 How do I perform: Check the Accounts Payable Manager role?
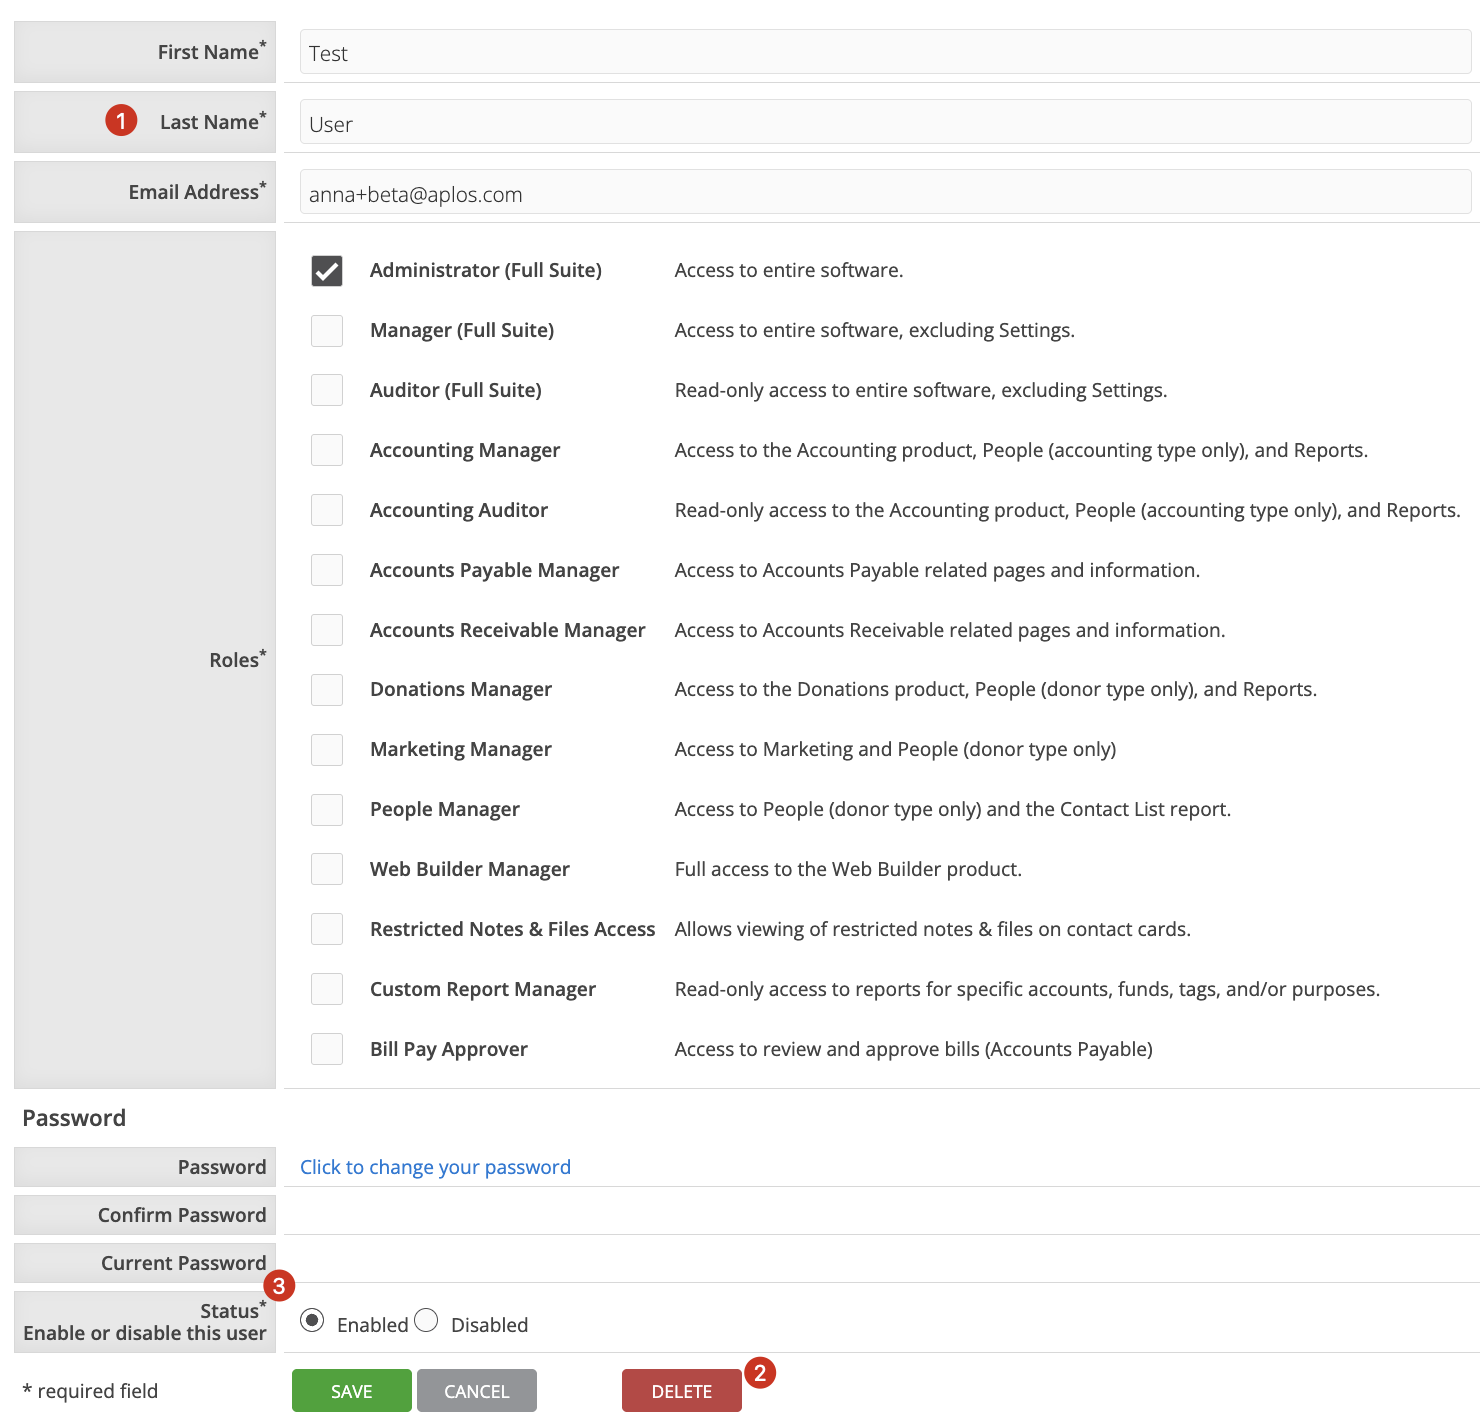[327, 570]
